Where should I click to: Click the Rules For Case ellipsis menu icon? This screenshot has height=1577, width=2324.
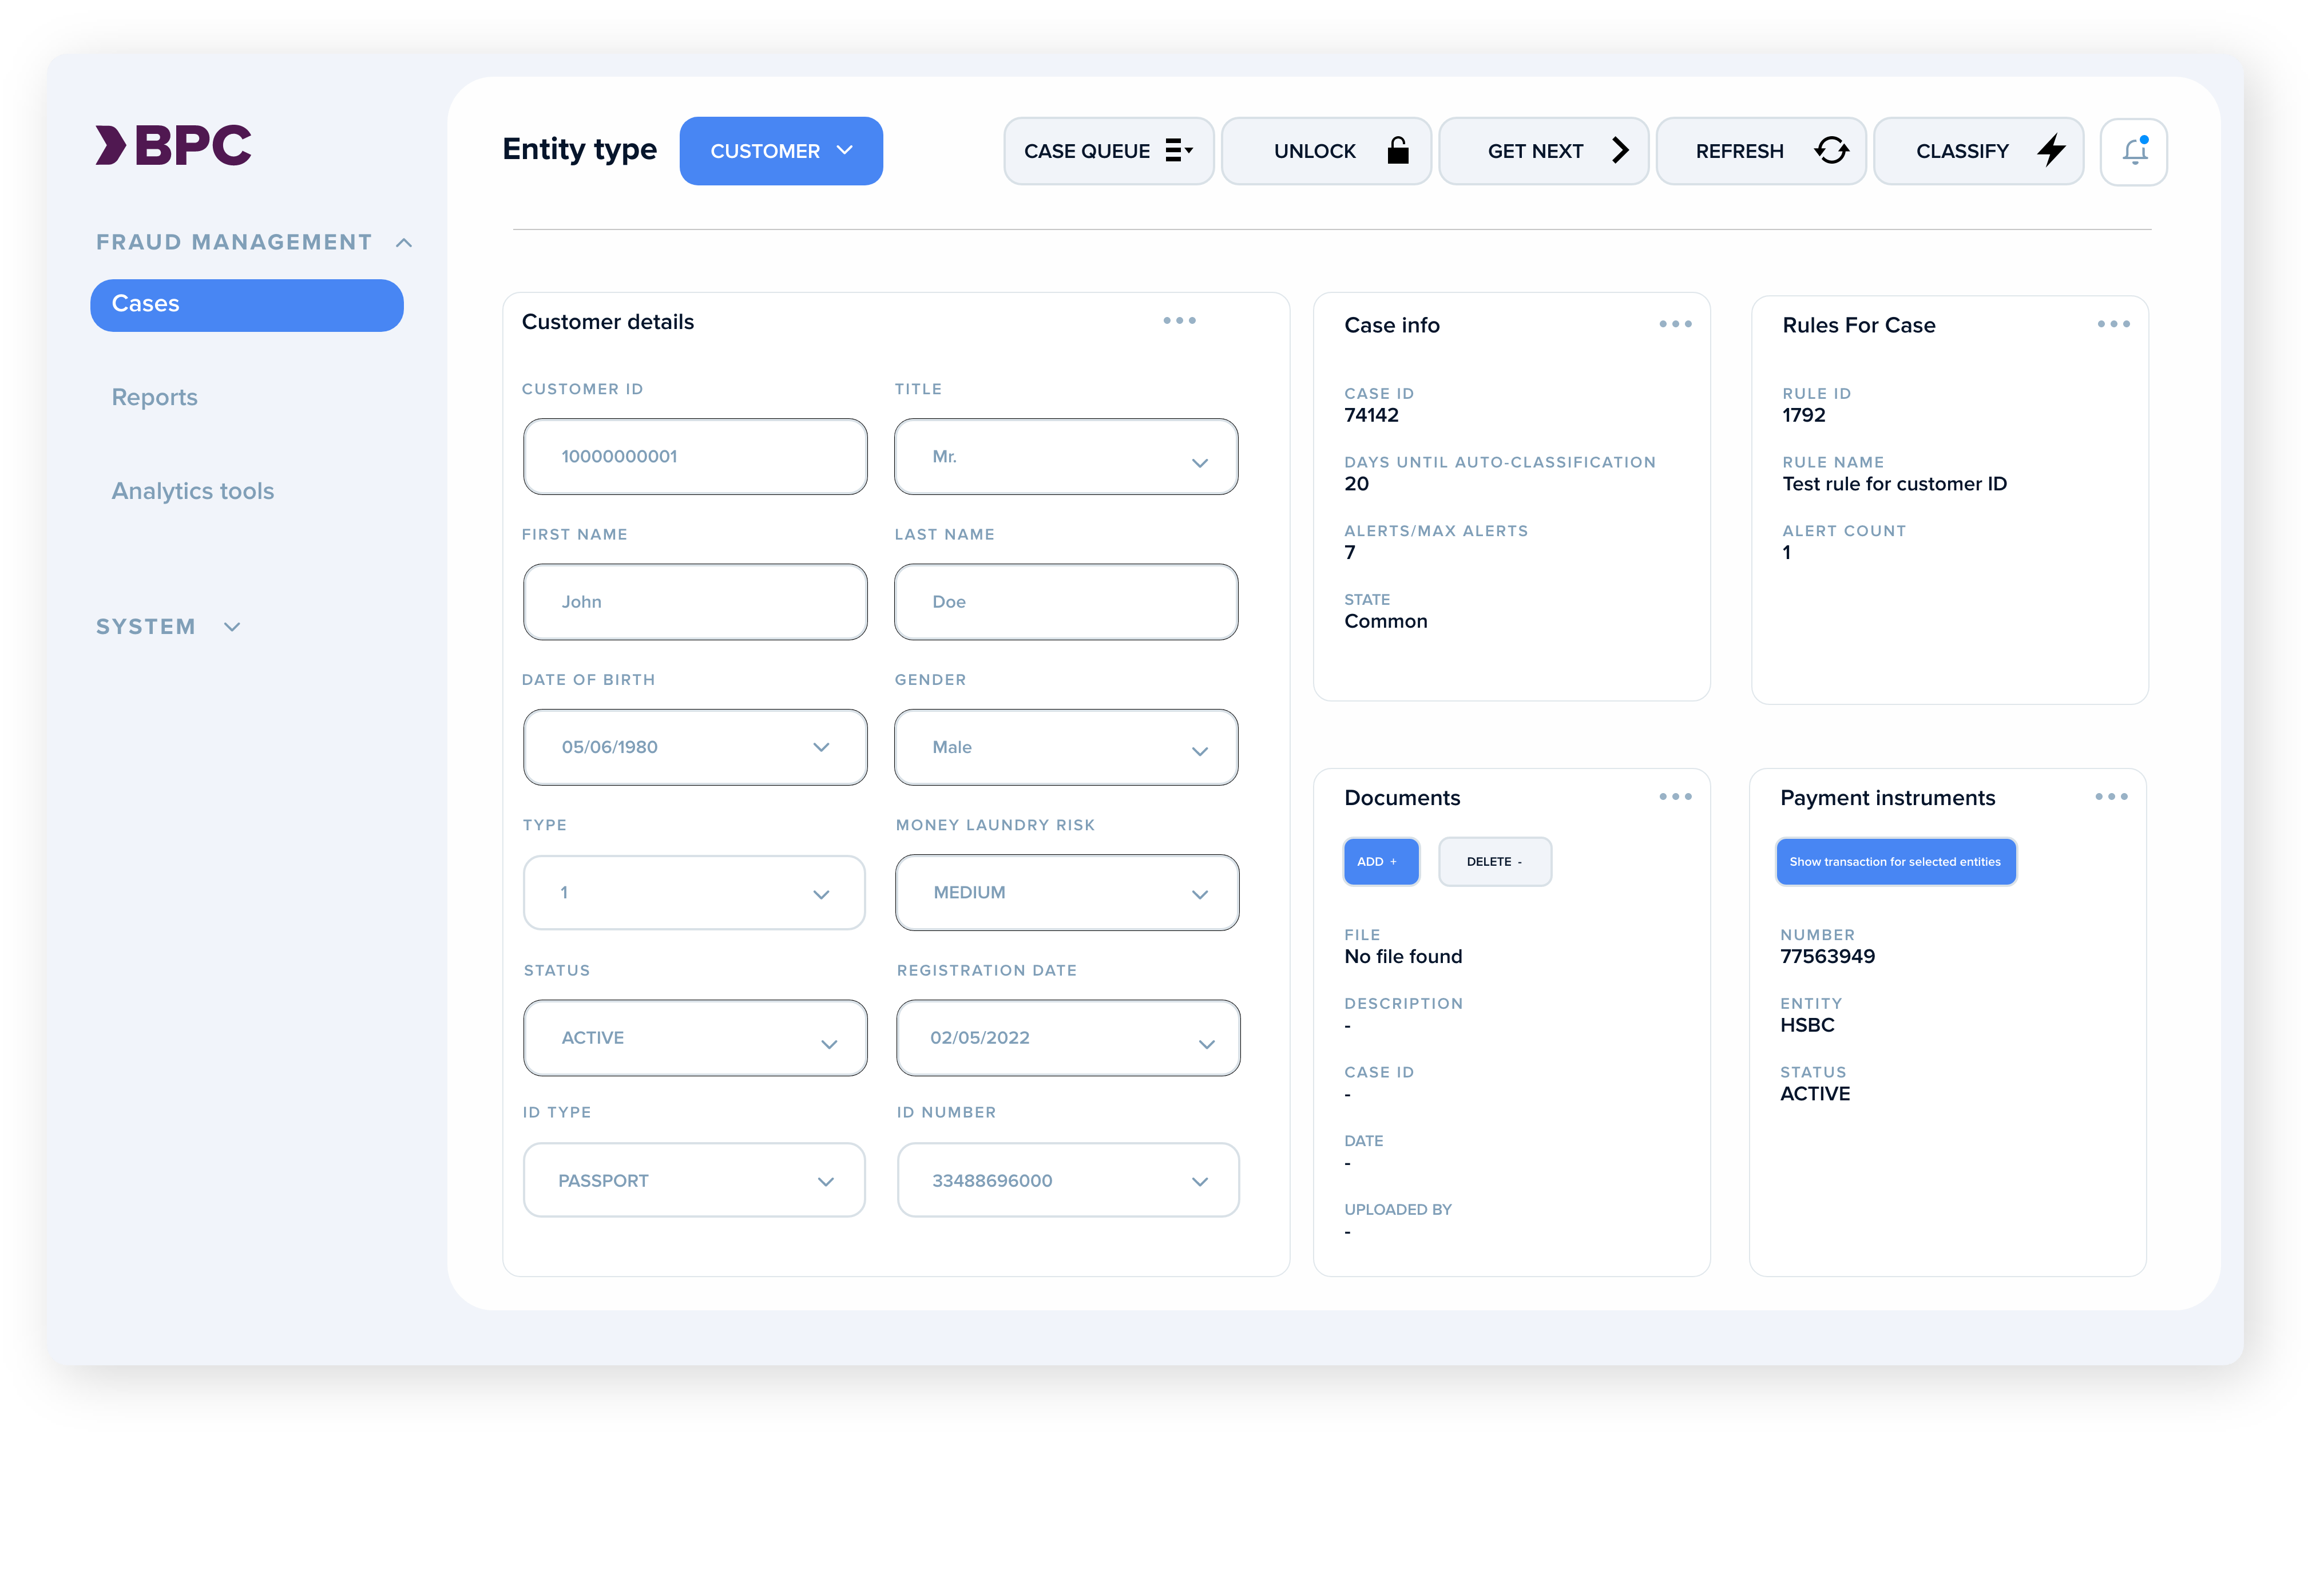[2113, 324]
